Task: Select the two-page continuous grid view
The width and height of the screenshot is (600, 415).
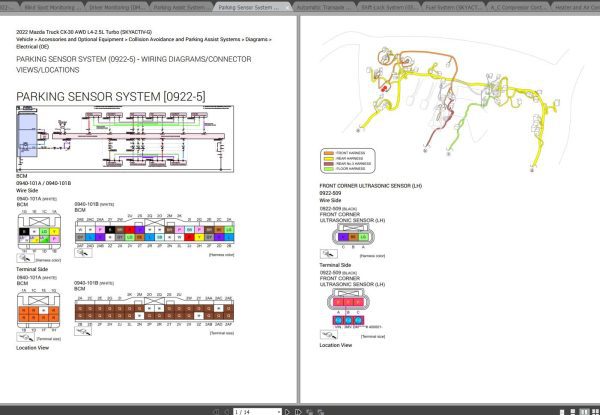Action: pos(595,412)
